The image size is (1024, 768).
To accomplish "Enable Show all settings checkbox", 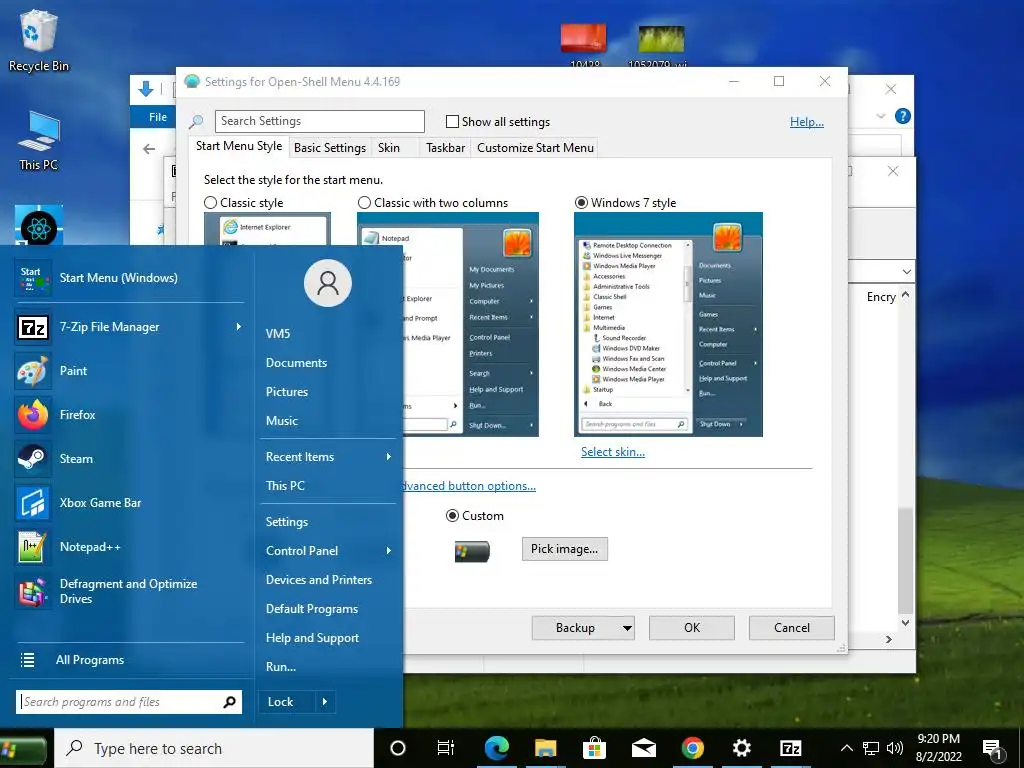I will point(452,121).
